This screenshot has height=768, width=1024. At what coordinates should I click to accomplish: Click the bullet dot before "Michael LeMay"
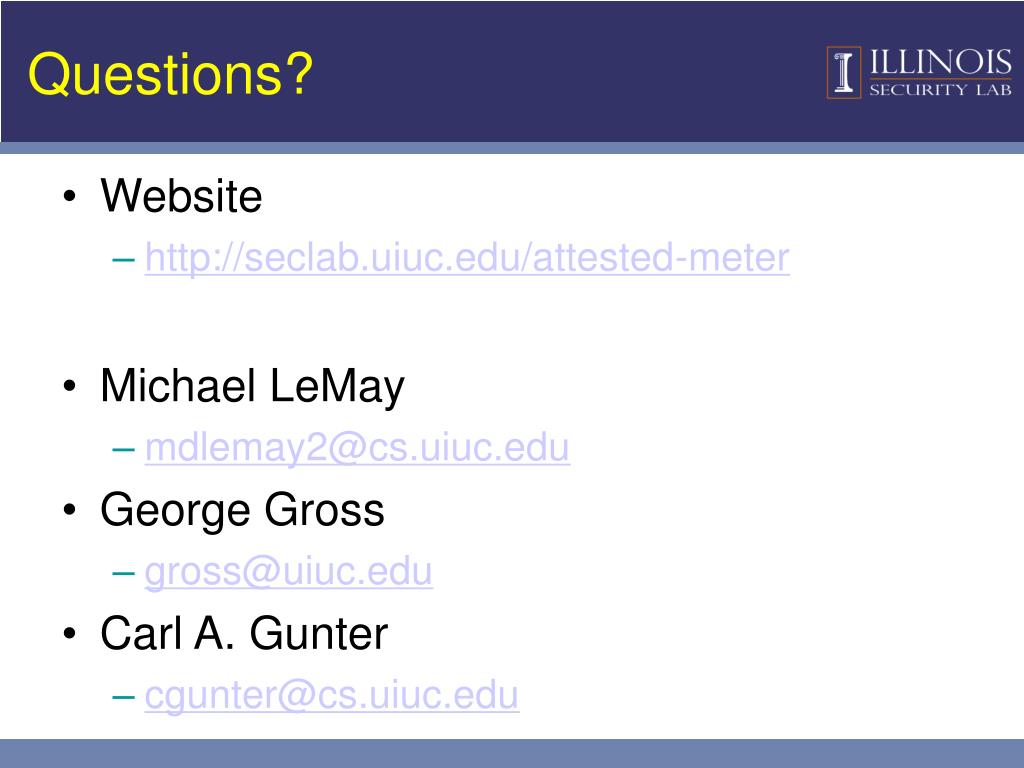pos(70,386)
